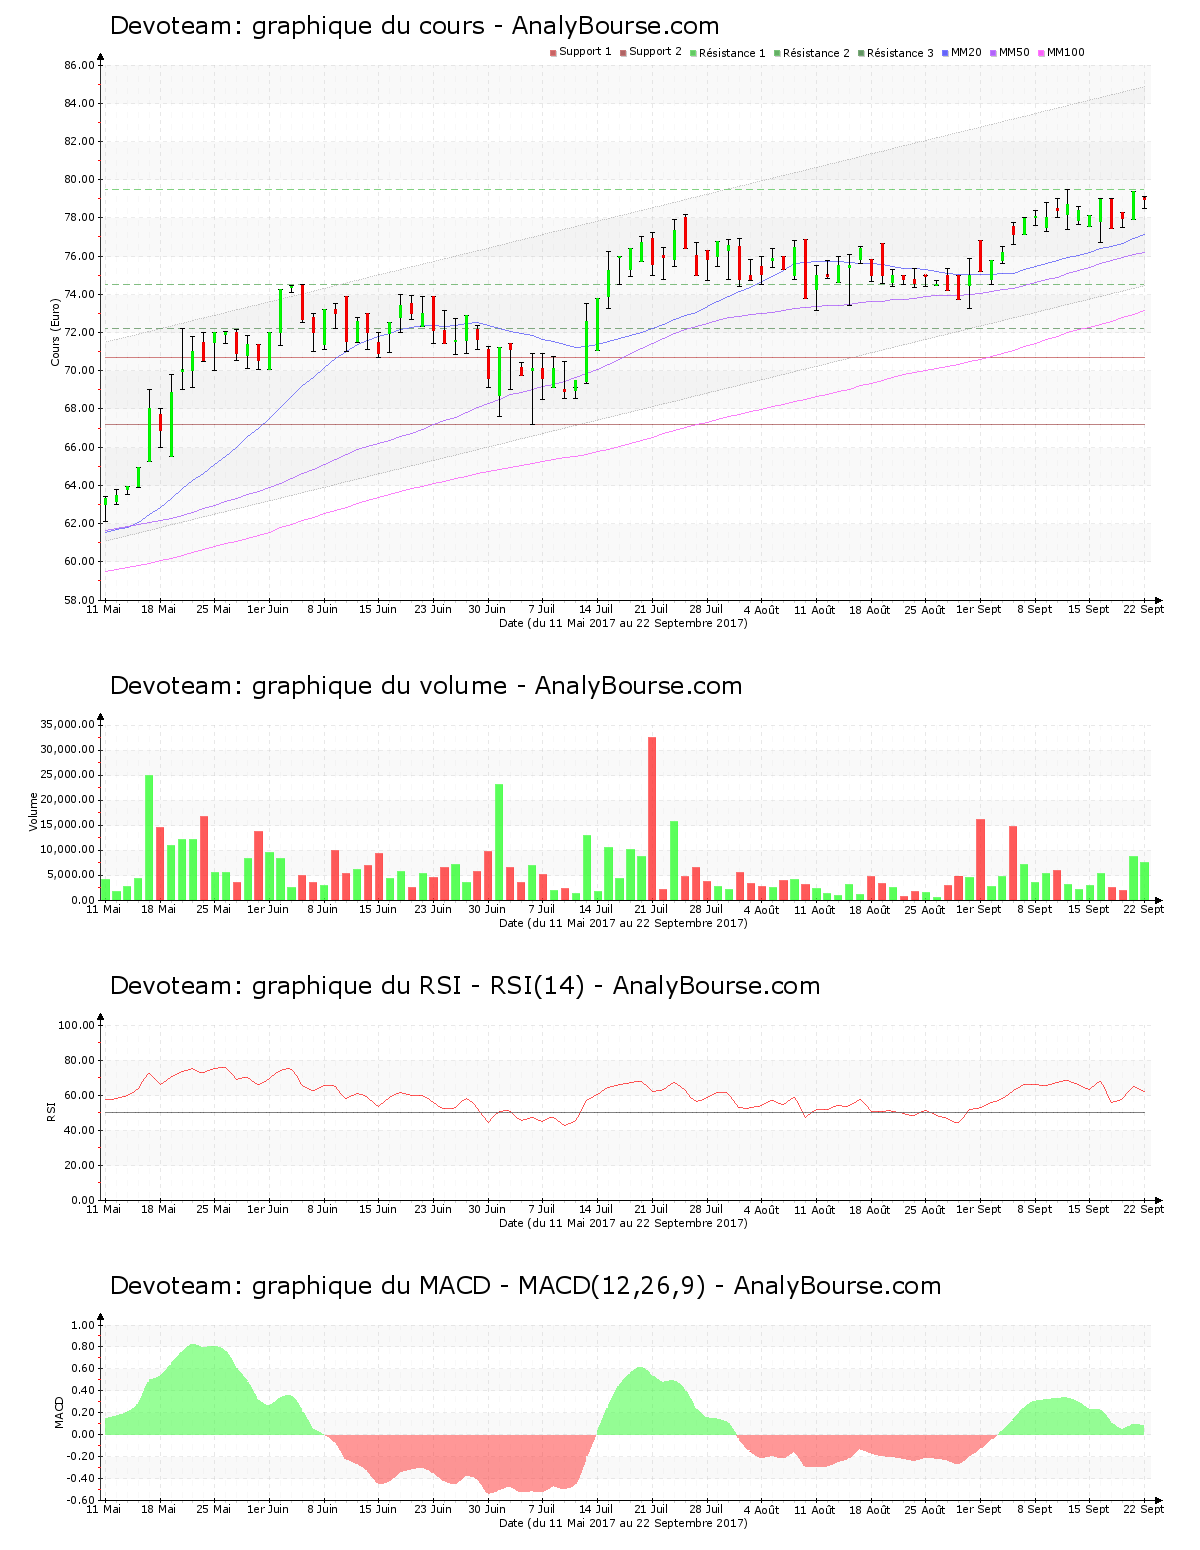Viewport: 1200px width, 1550px height.
Task: Select the 'Support 2' legend label
Action: [x=655, y=52]
